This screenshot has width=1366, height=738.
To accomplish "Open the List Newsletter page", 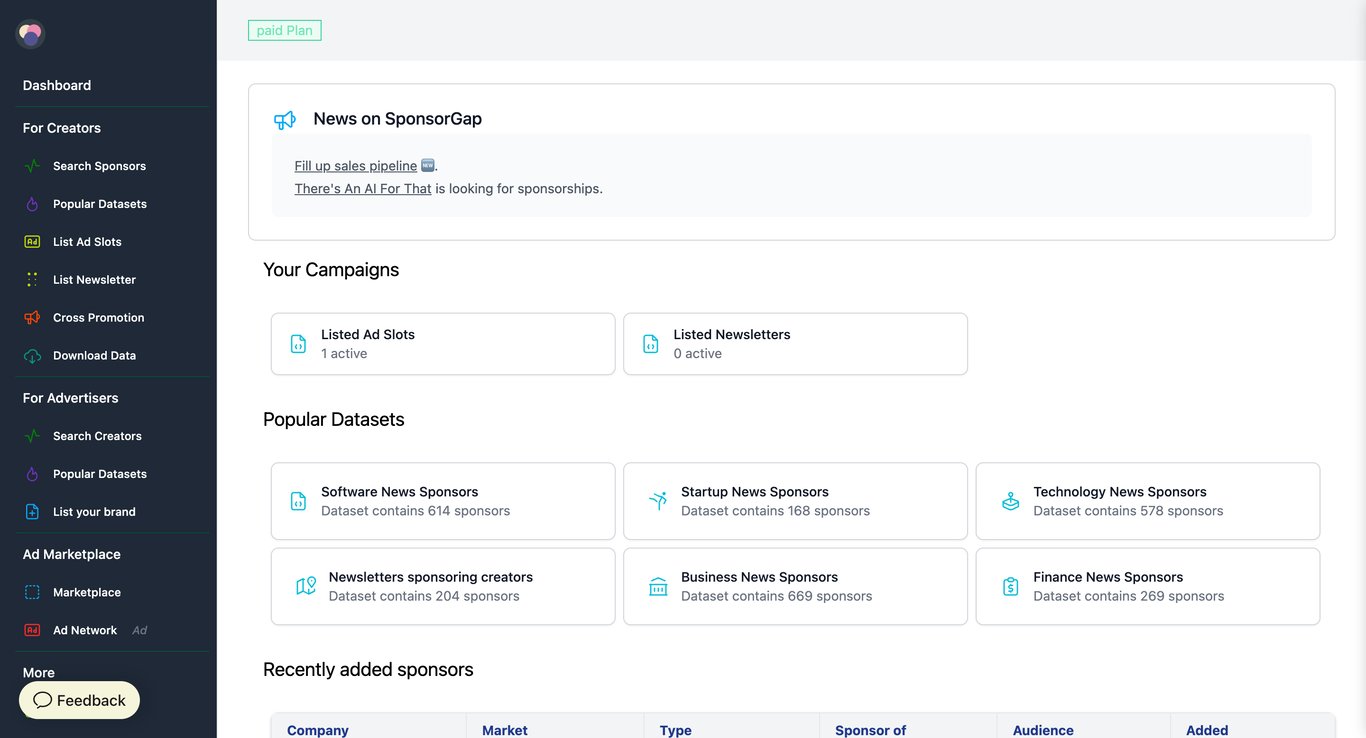I will [x=94, y=280].
